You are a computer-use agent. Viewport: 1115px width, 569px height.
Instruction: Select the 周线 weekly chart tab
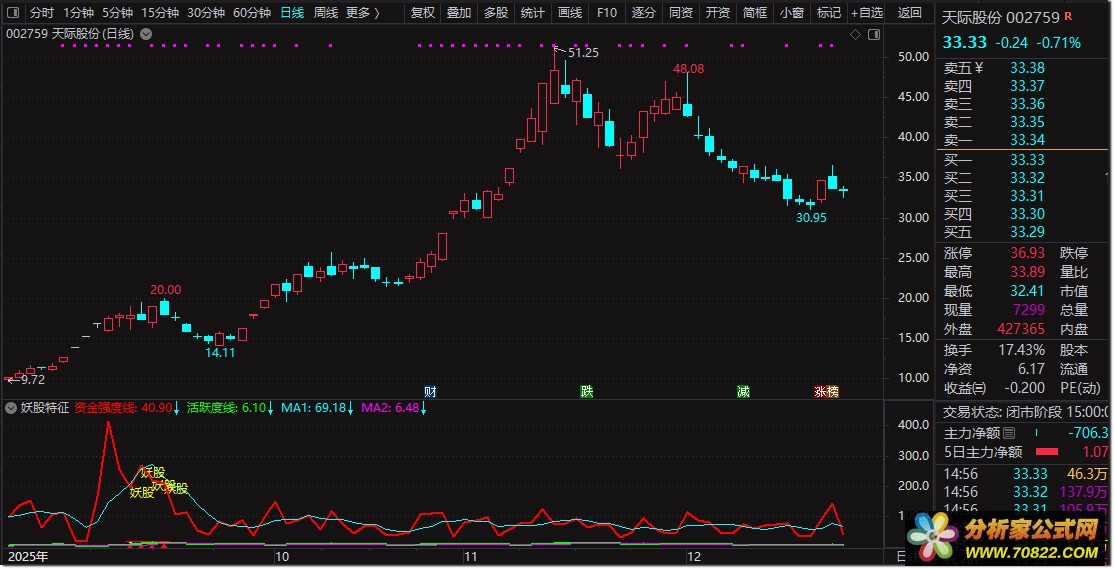[326, 13]
